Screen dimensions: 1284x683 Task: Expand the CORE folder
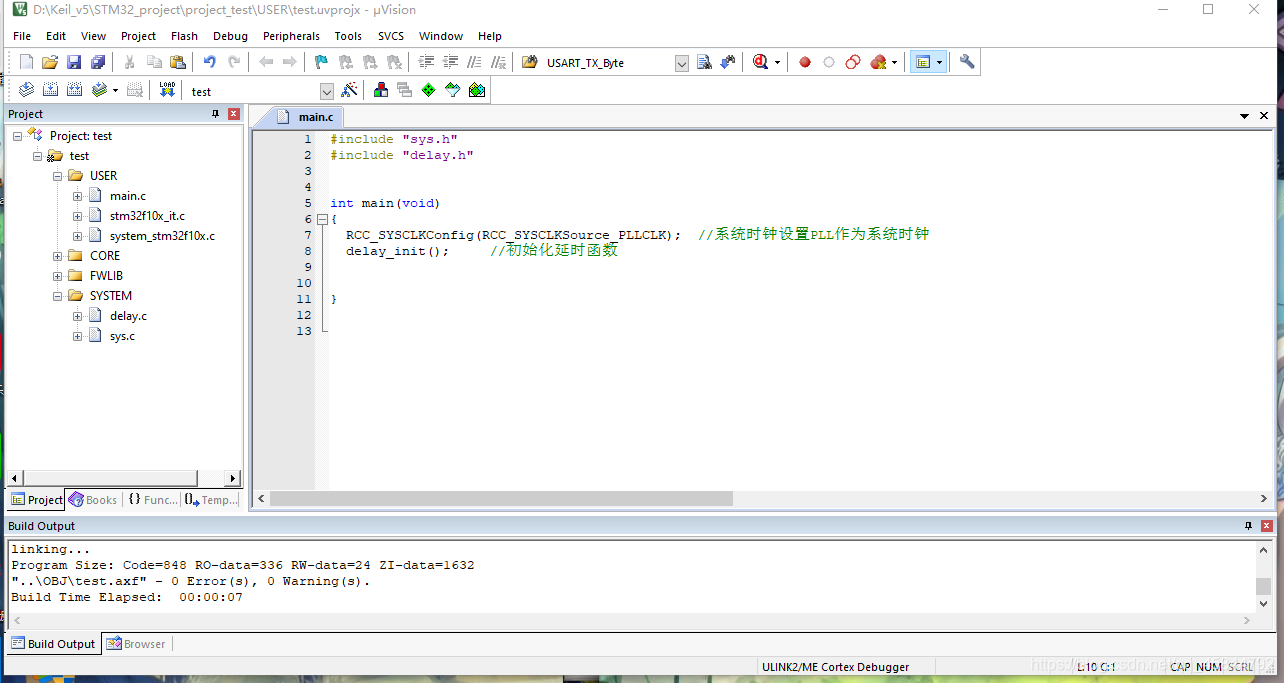[58, 256]
